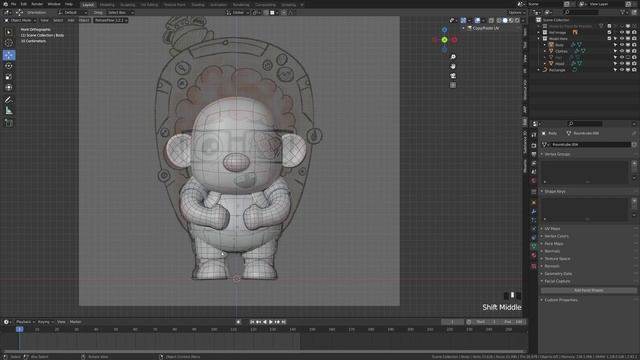
Task: Activate the Measure tool
Action: point(9,111)
